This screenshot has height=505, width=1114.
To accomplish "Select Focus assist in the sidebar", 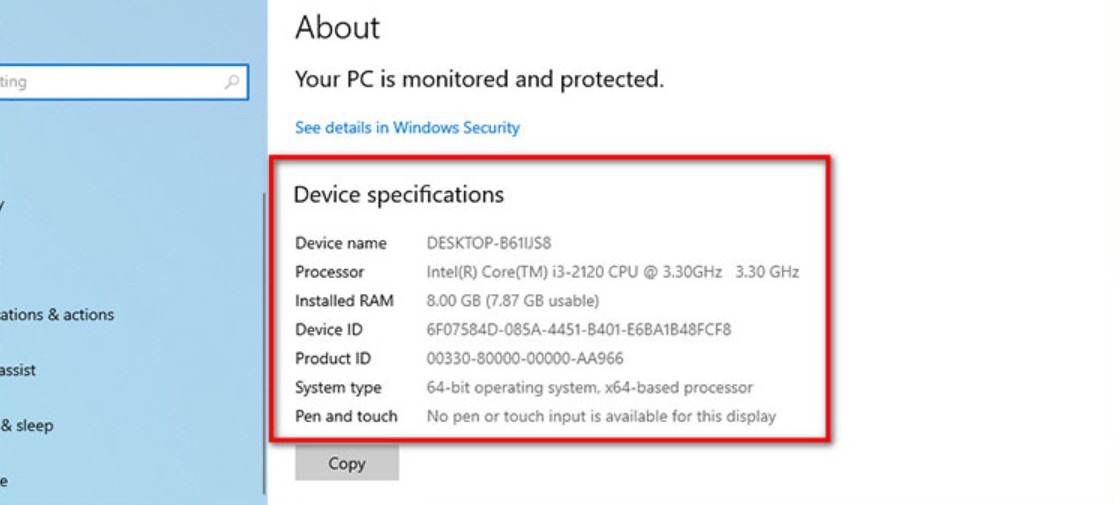I will 18,370.
